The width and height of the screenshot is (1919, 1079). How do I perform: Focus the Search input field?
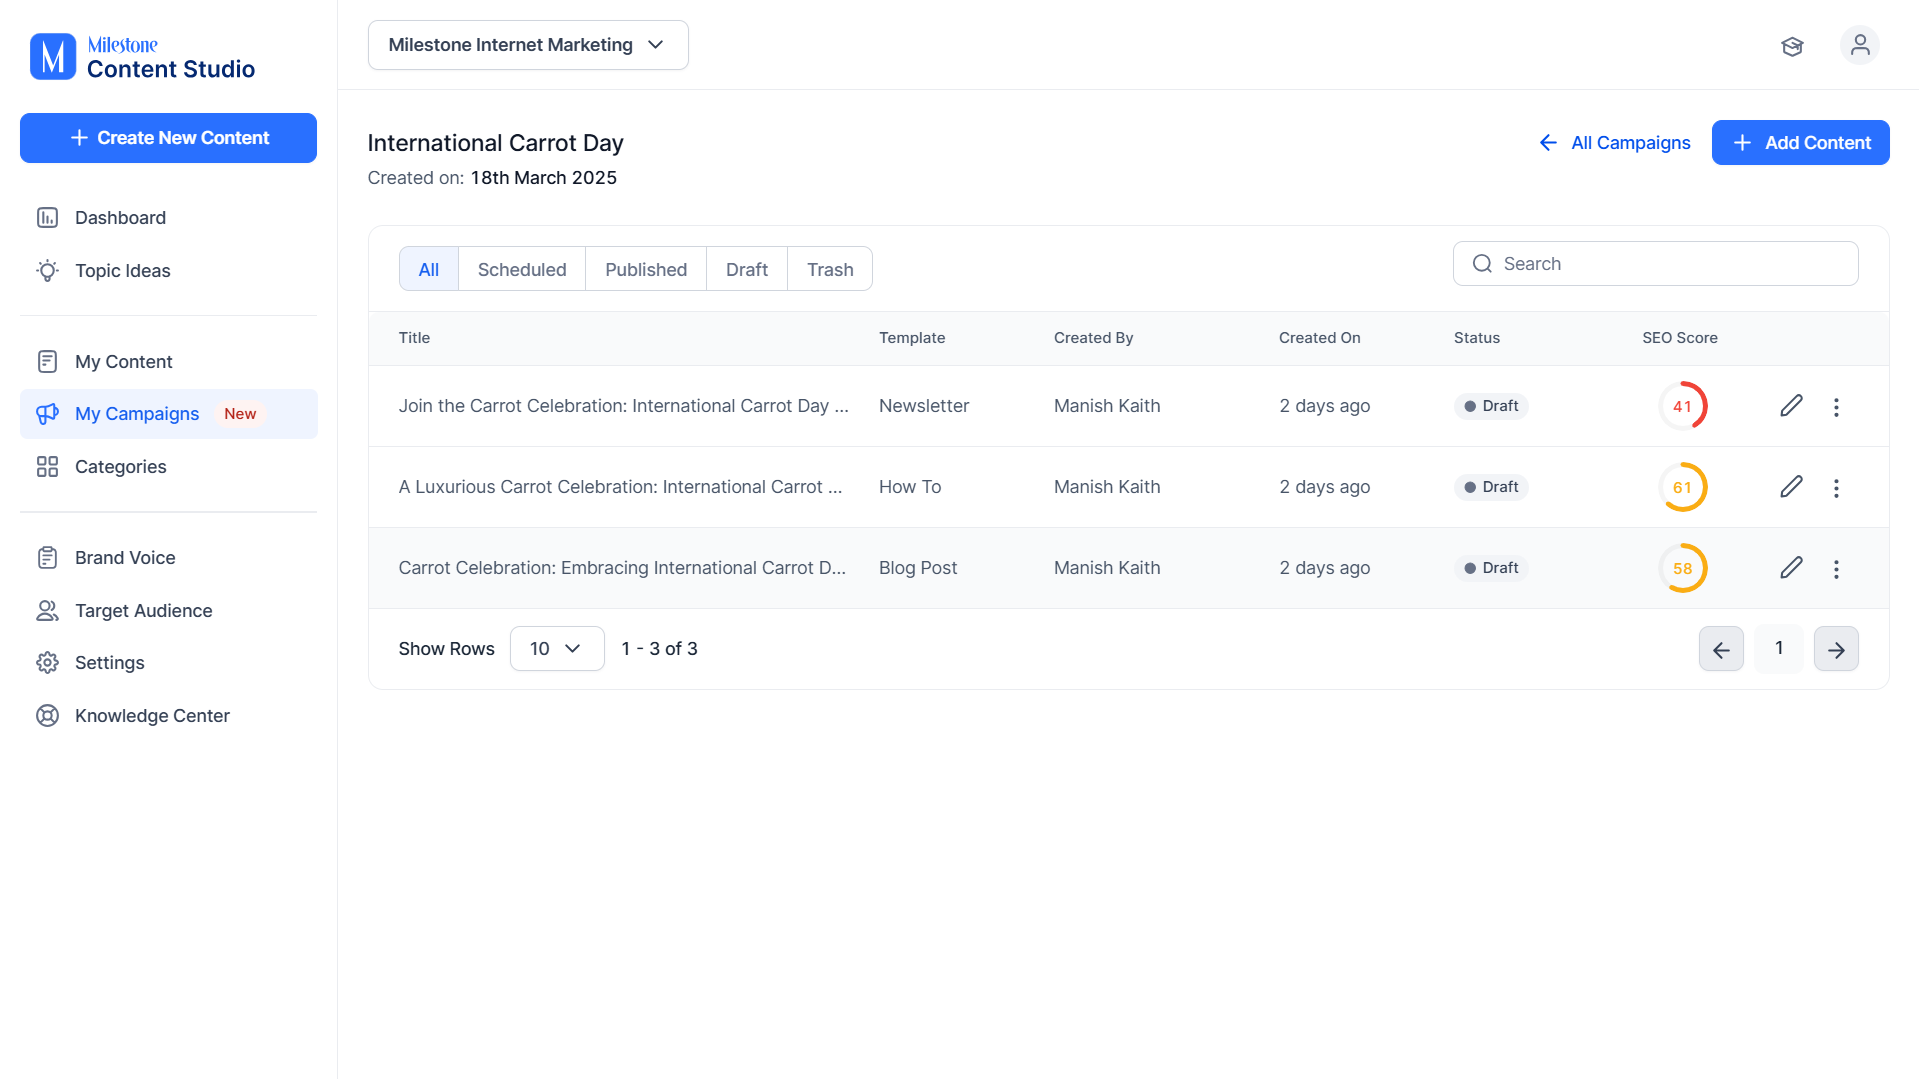coord(1656,264)
